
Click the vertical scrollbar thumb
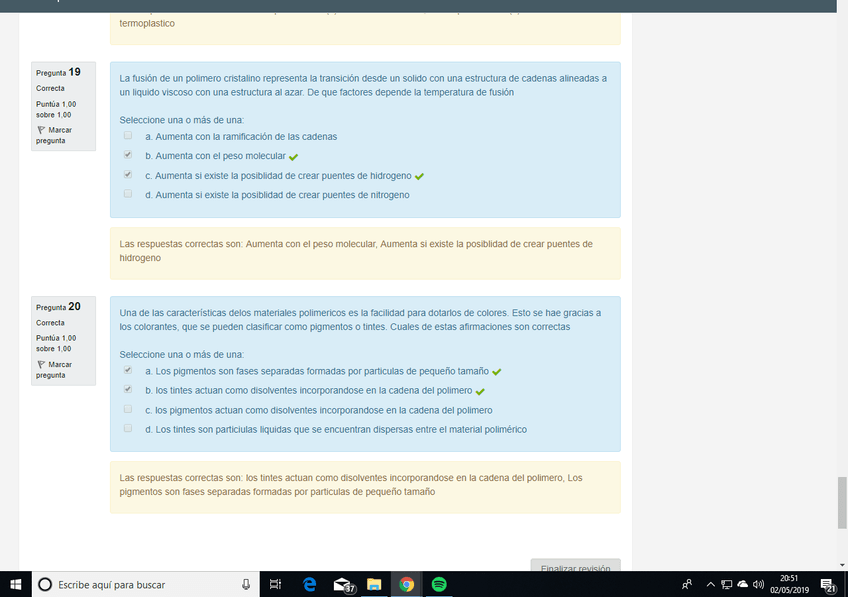[842, 502]
